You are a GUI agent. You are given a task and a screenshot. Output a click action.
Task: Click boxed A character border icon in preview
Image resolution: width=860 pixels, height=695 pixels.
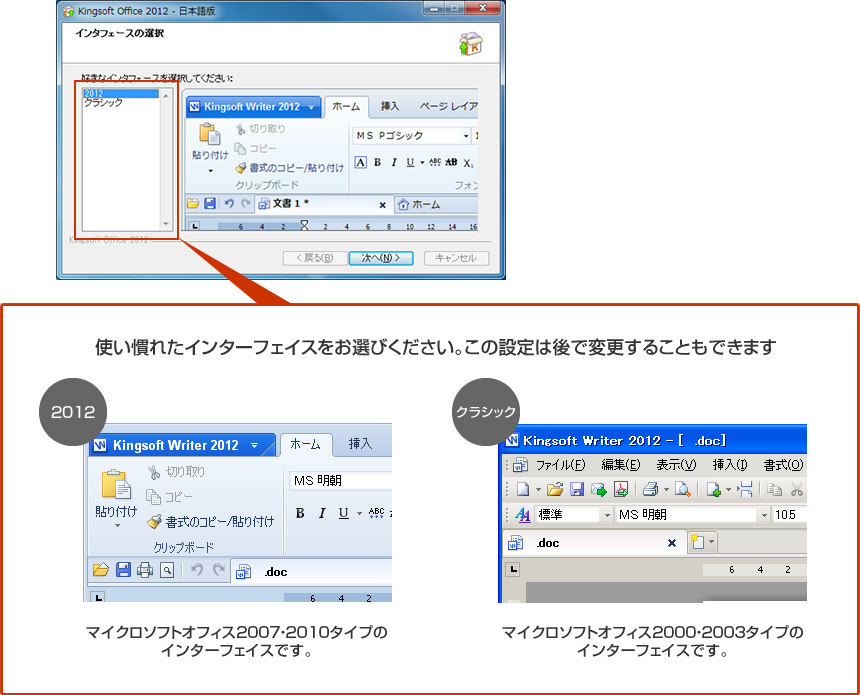360,162
